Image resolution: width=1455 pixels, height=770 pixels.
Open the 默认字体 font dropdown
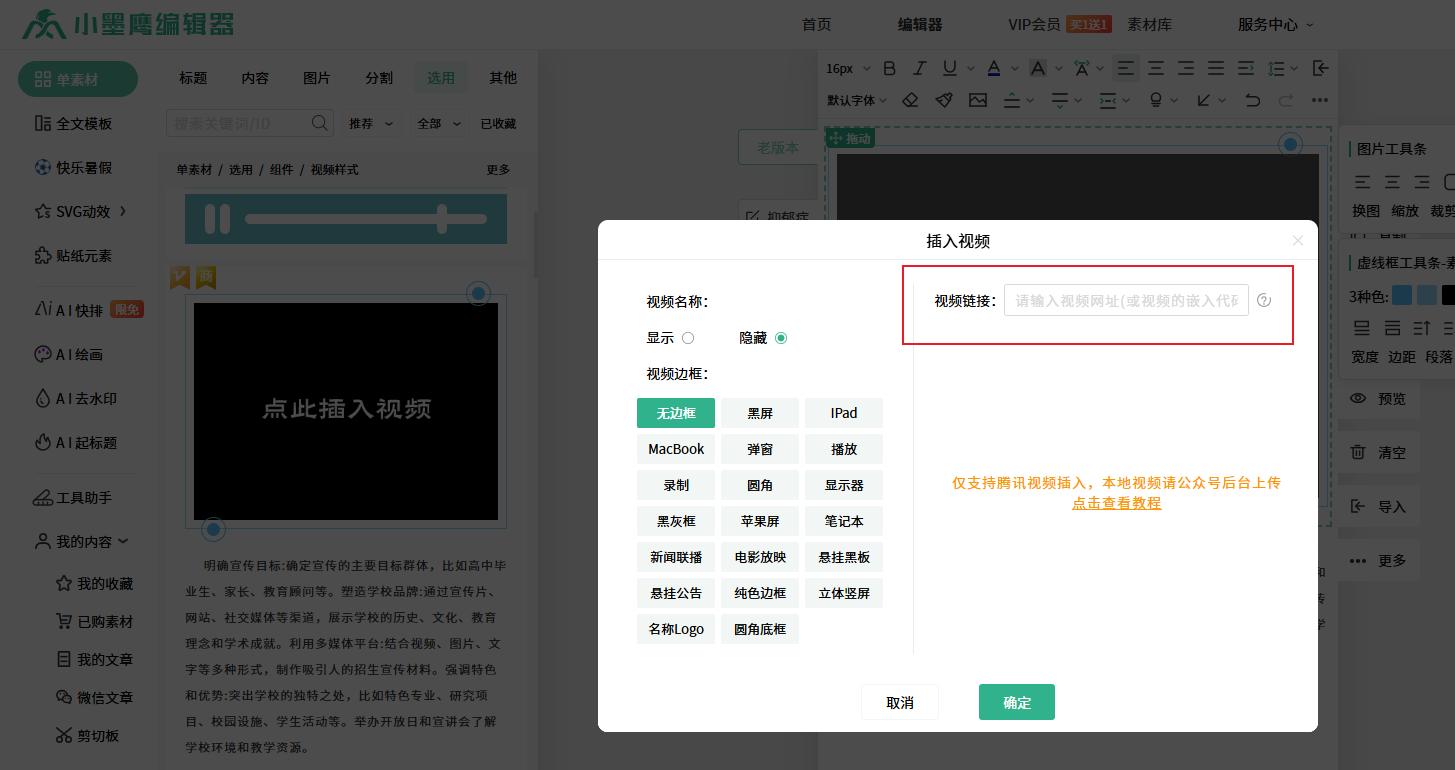[858, 100]
